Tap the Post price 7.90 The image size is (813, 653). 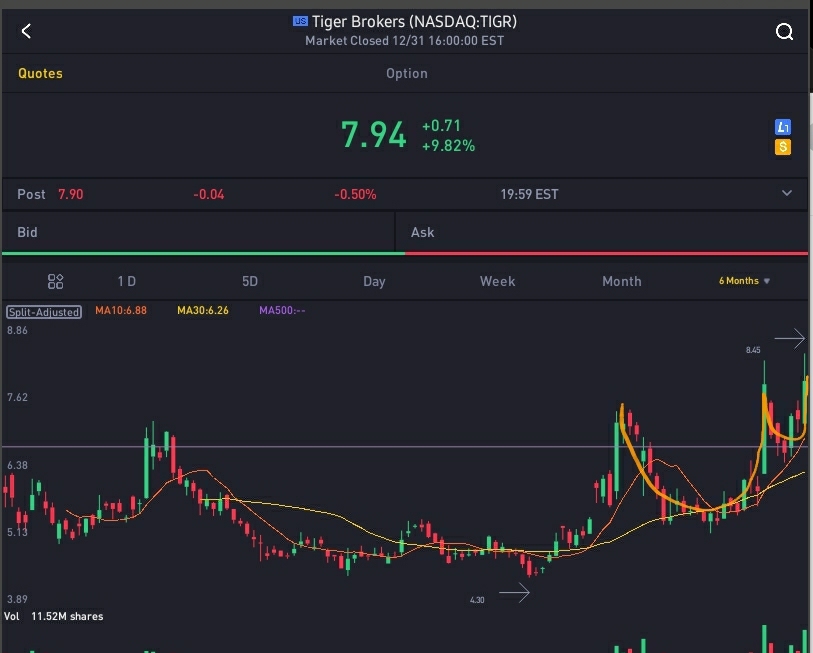click(x=71, y=194)
